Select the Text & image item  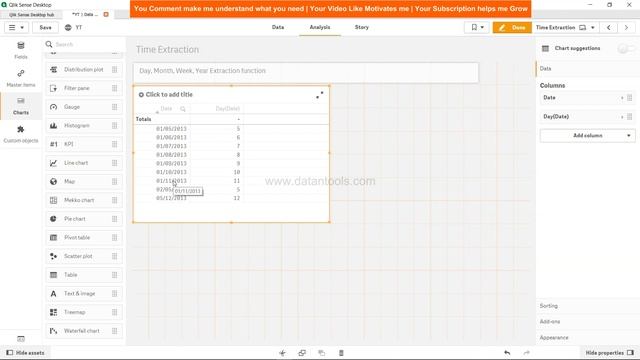pyautogui.click(x=84, y=293)
